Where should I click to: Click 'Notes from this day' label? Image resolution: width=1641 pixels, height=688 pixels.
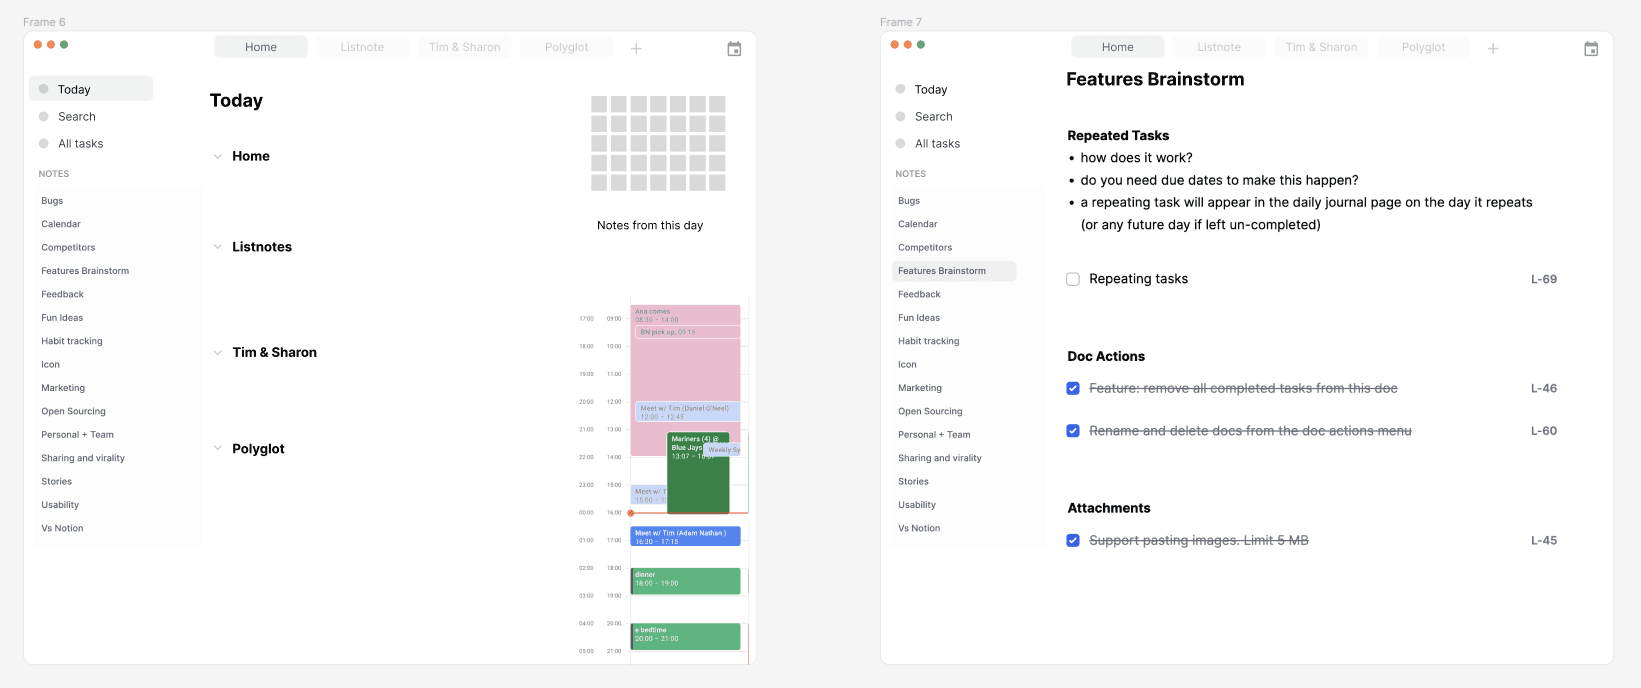pyautogui.click(x=650, y=225)
